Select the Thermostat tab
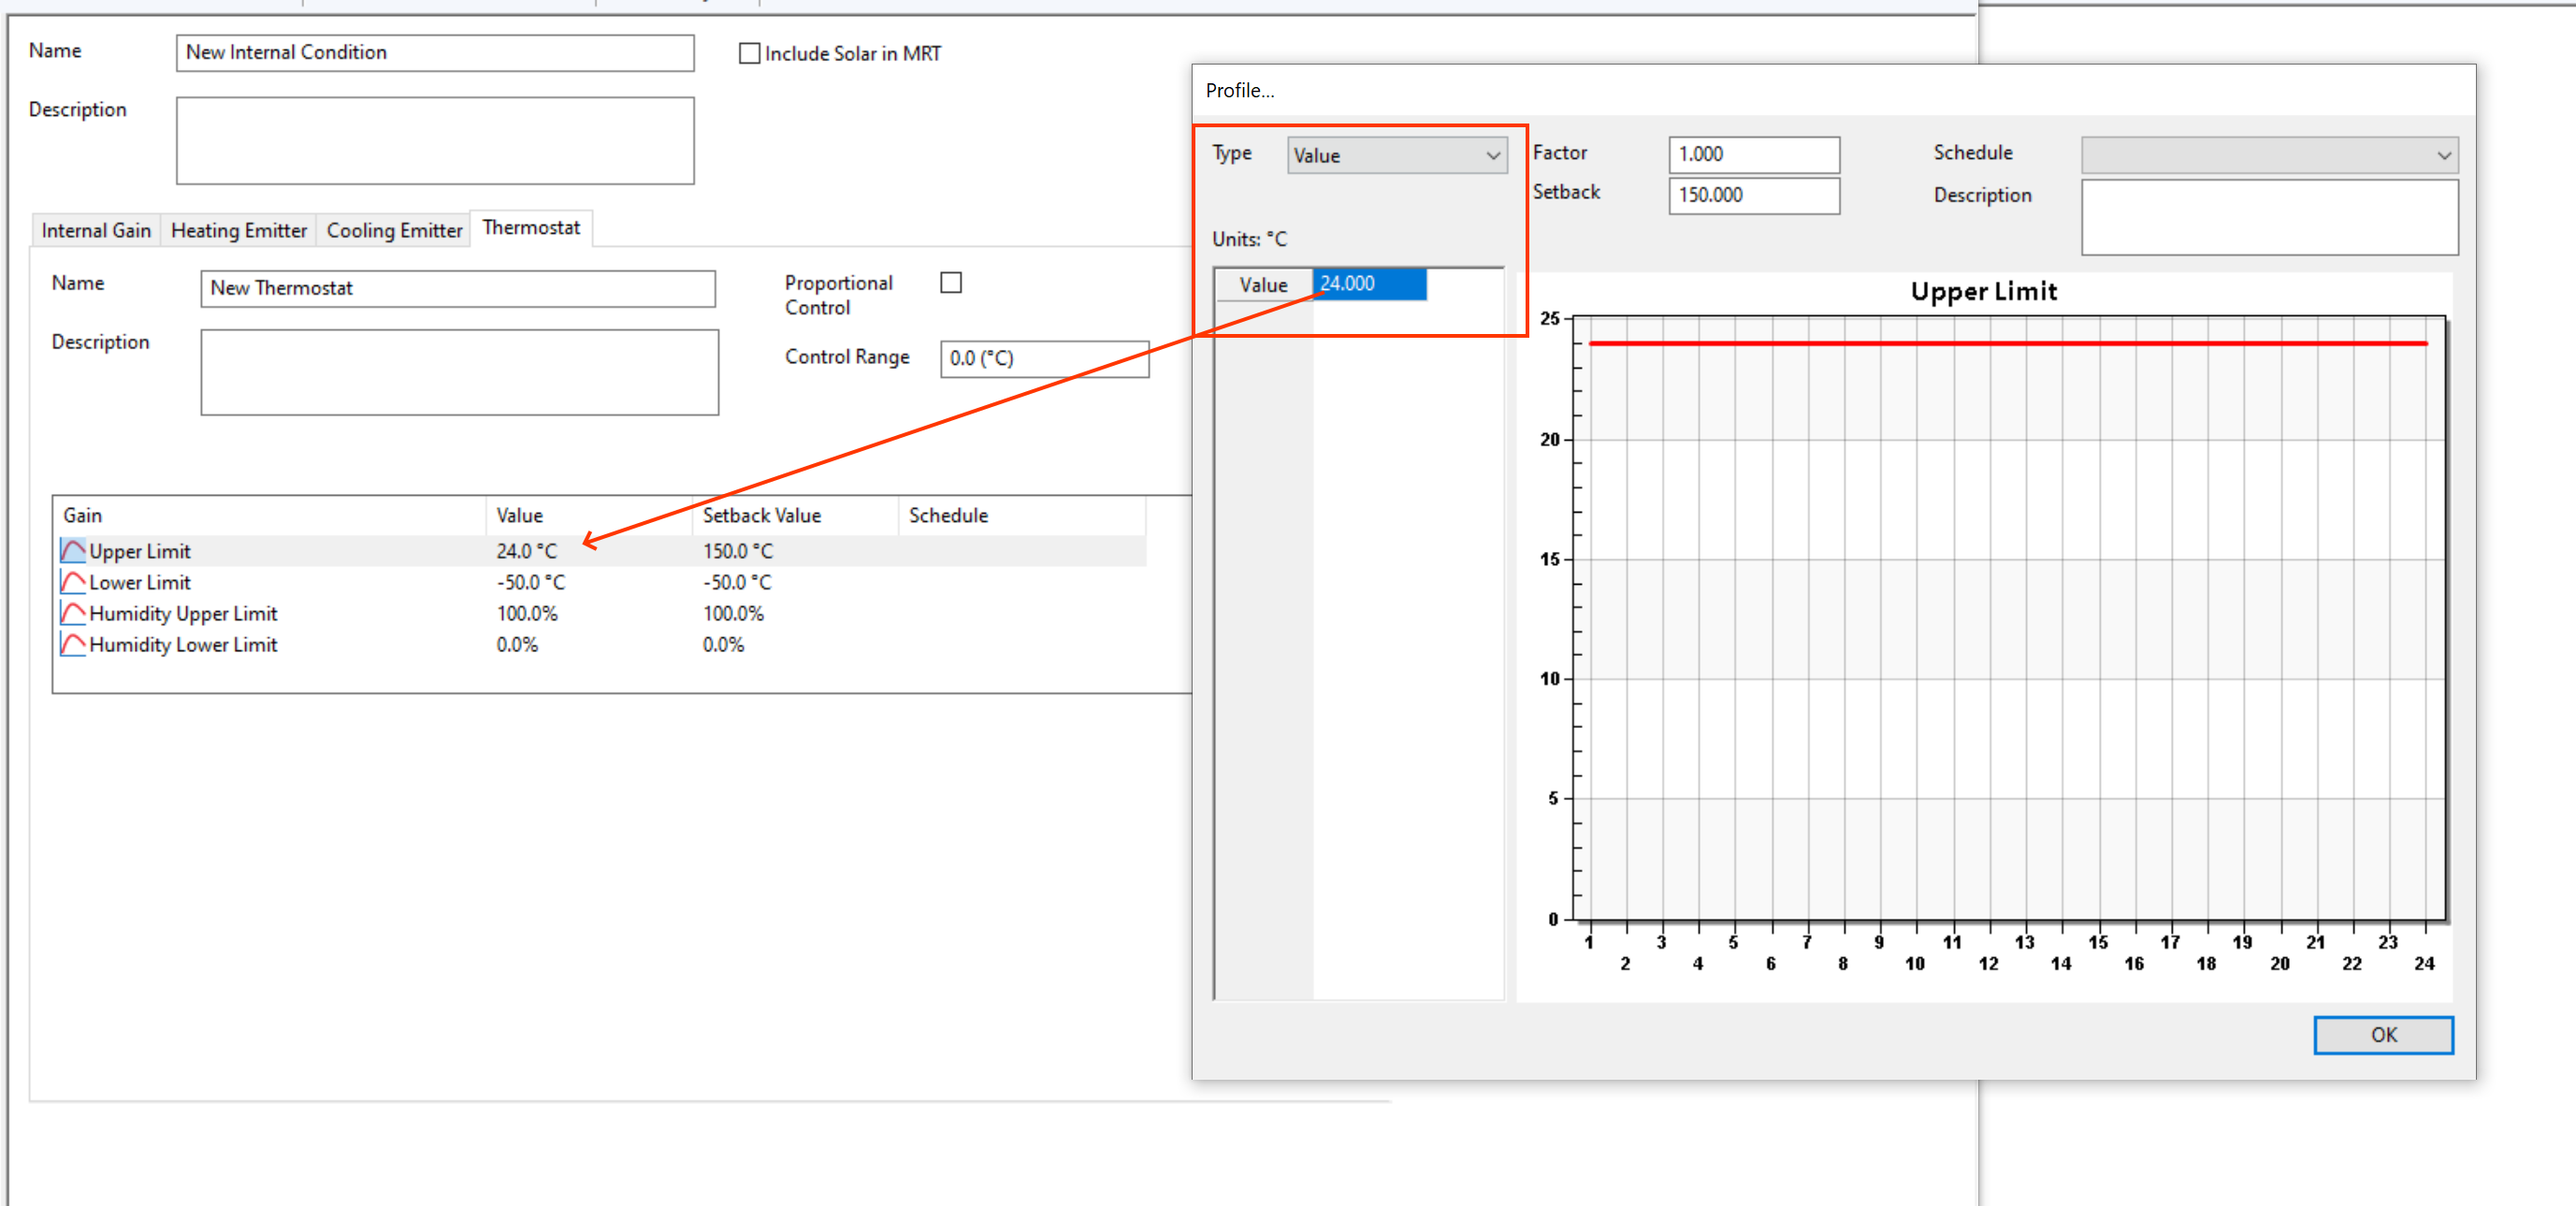 pyautogui.click(x=531, y=228)
